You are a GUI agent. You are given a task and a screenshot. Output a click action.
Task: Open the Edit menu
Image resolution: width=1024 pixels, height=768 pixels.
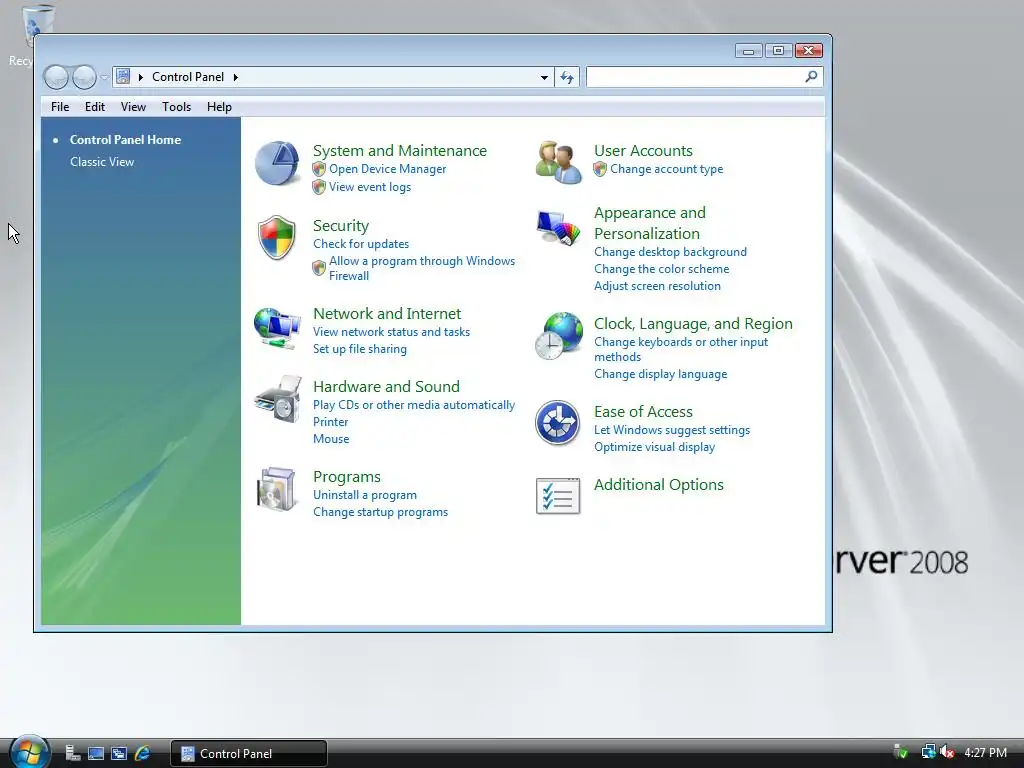click(95, 106)
